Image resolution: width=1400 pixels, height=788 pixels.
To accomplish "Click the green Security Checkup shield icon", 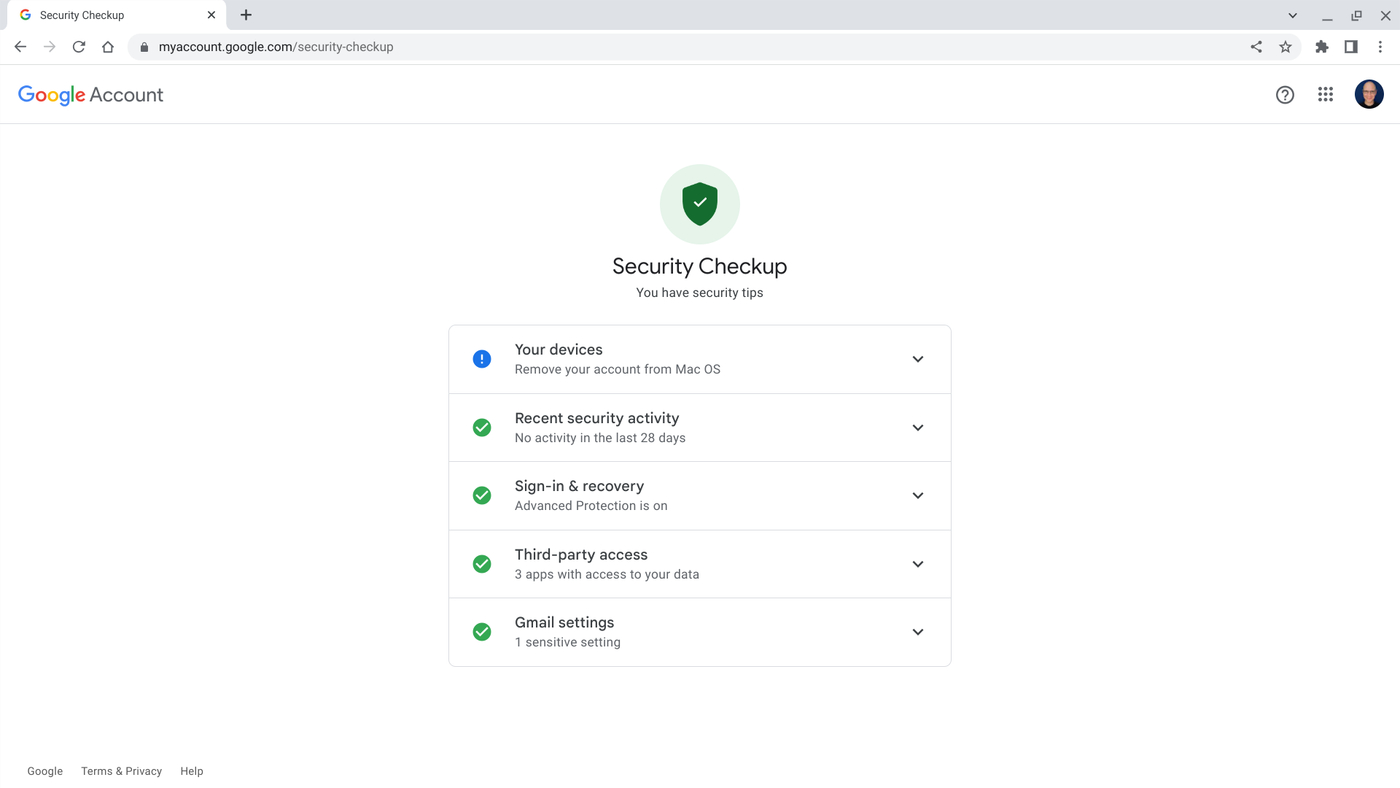I will tap(699, 203).
